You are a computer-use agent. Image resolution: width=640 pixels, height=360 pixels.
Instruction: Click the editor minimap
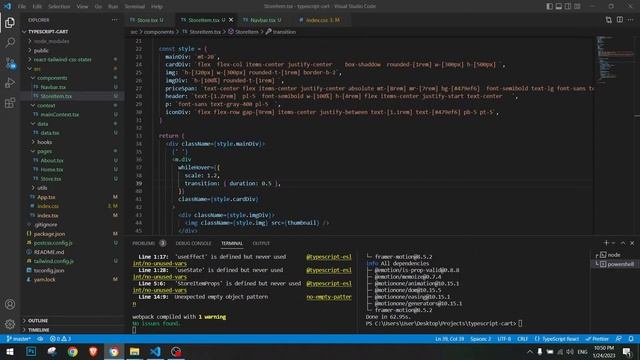(615, 60)
